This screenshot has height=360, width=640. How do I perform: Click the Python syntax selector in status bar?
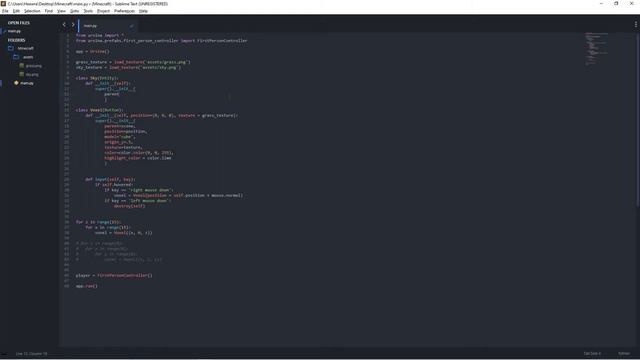pyautogui.click(x=624, y=353)
